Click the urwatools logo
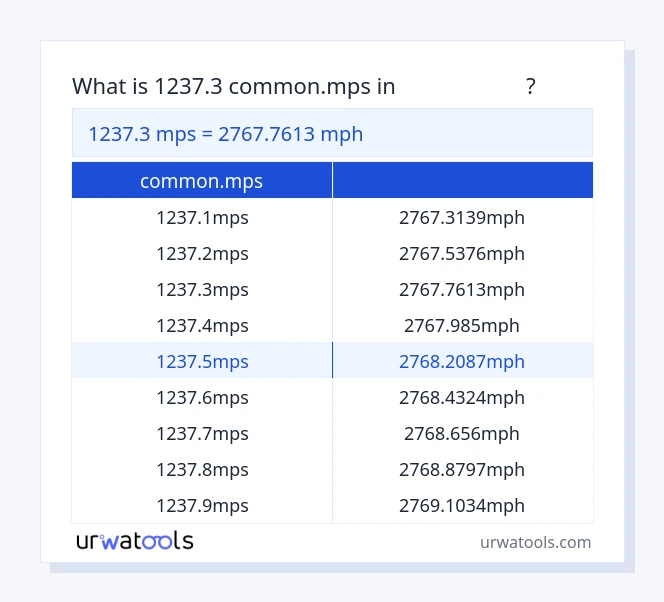This screenshot has height=602, width=664. point(135,541)
